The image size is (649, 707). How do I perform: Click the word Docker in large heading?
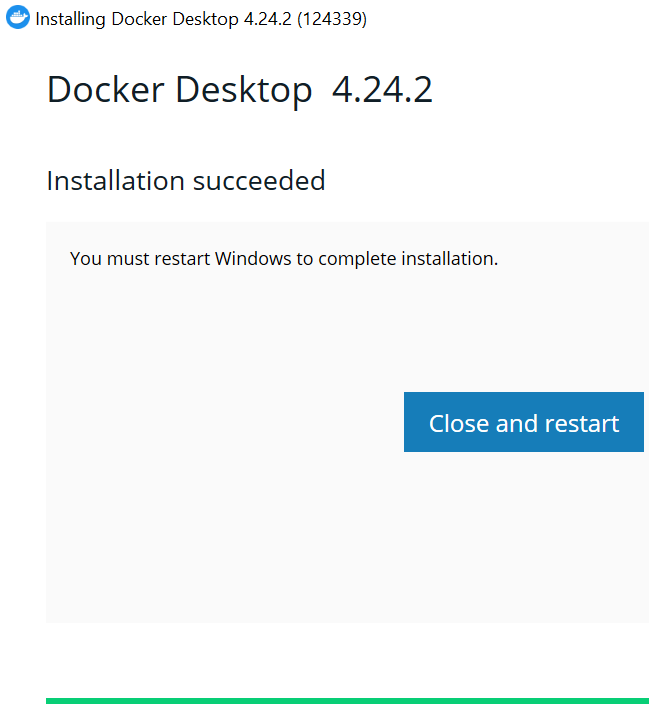pos(106,89)
